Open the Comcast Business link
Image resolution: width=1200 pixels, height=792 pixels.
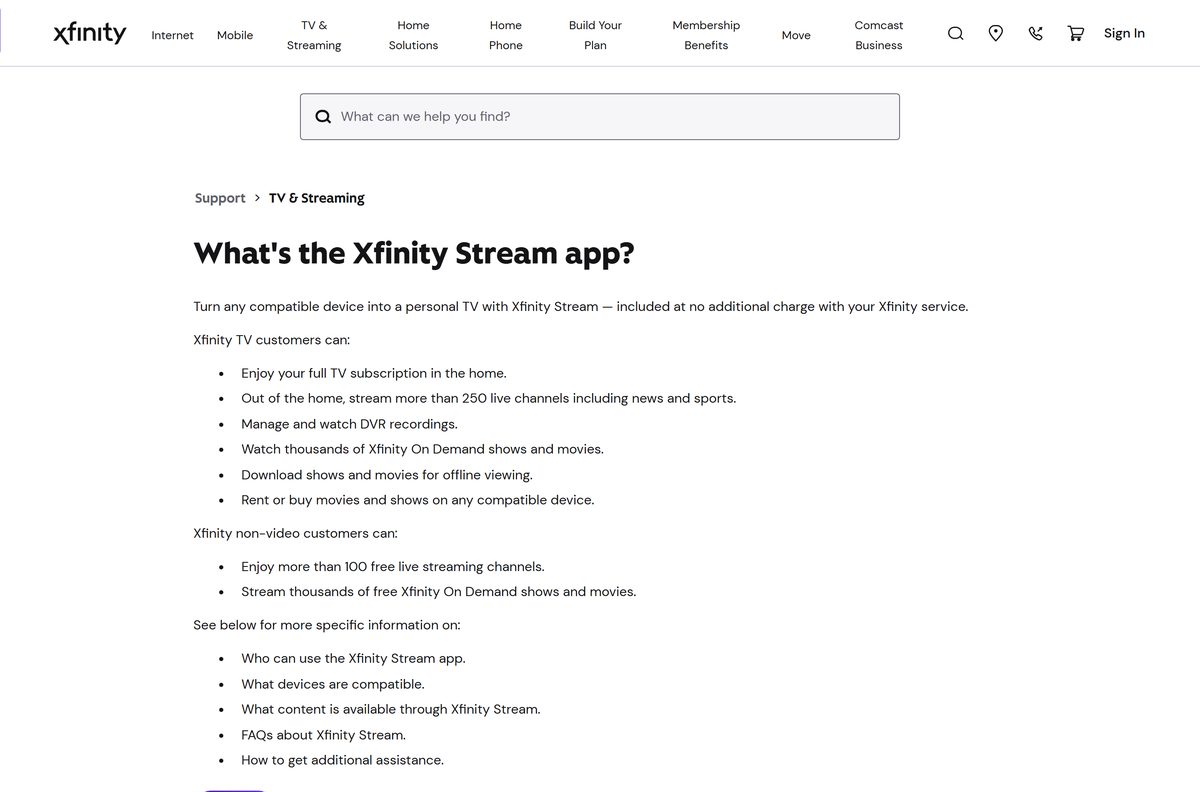[879, 35]
